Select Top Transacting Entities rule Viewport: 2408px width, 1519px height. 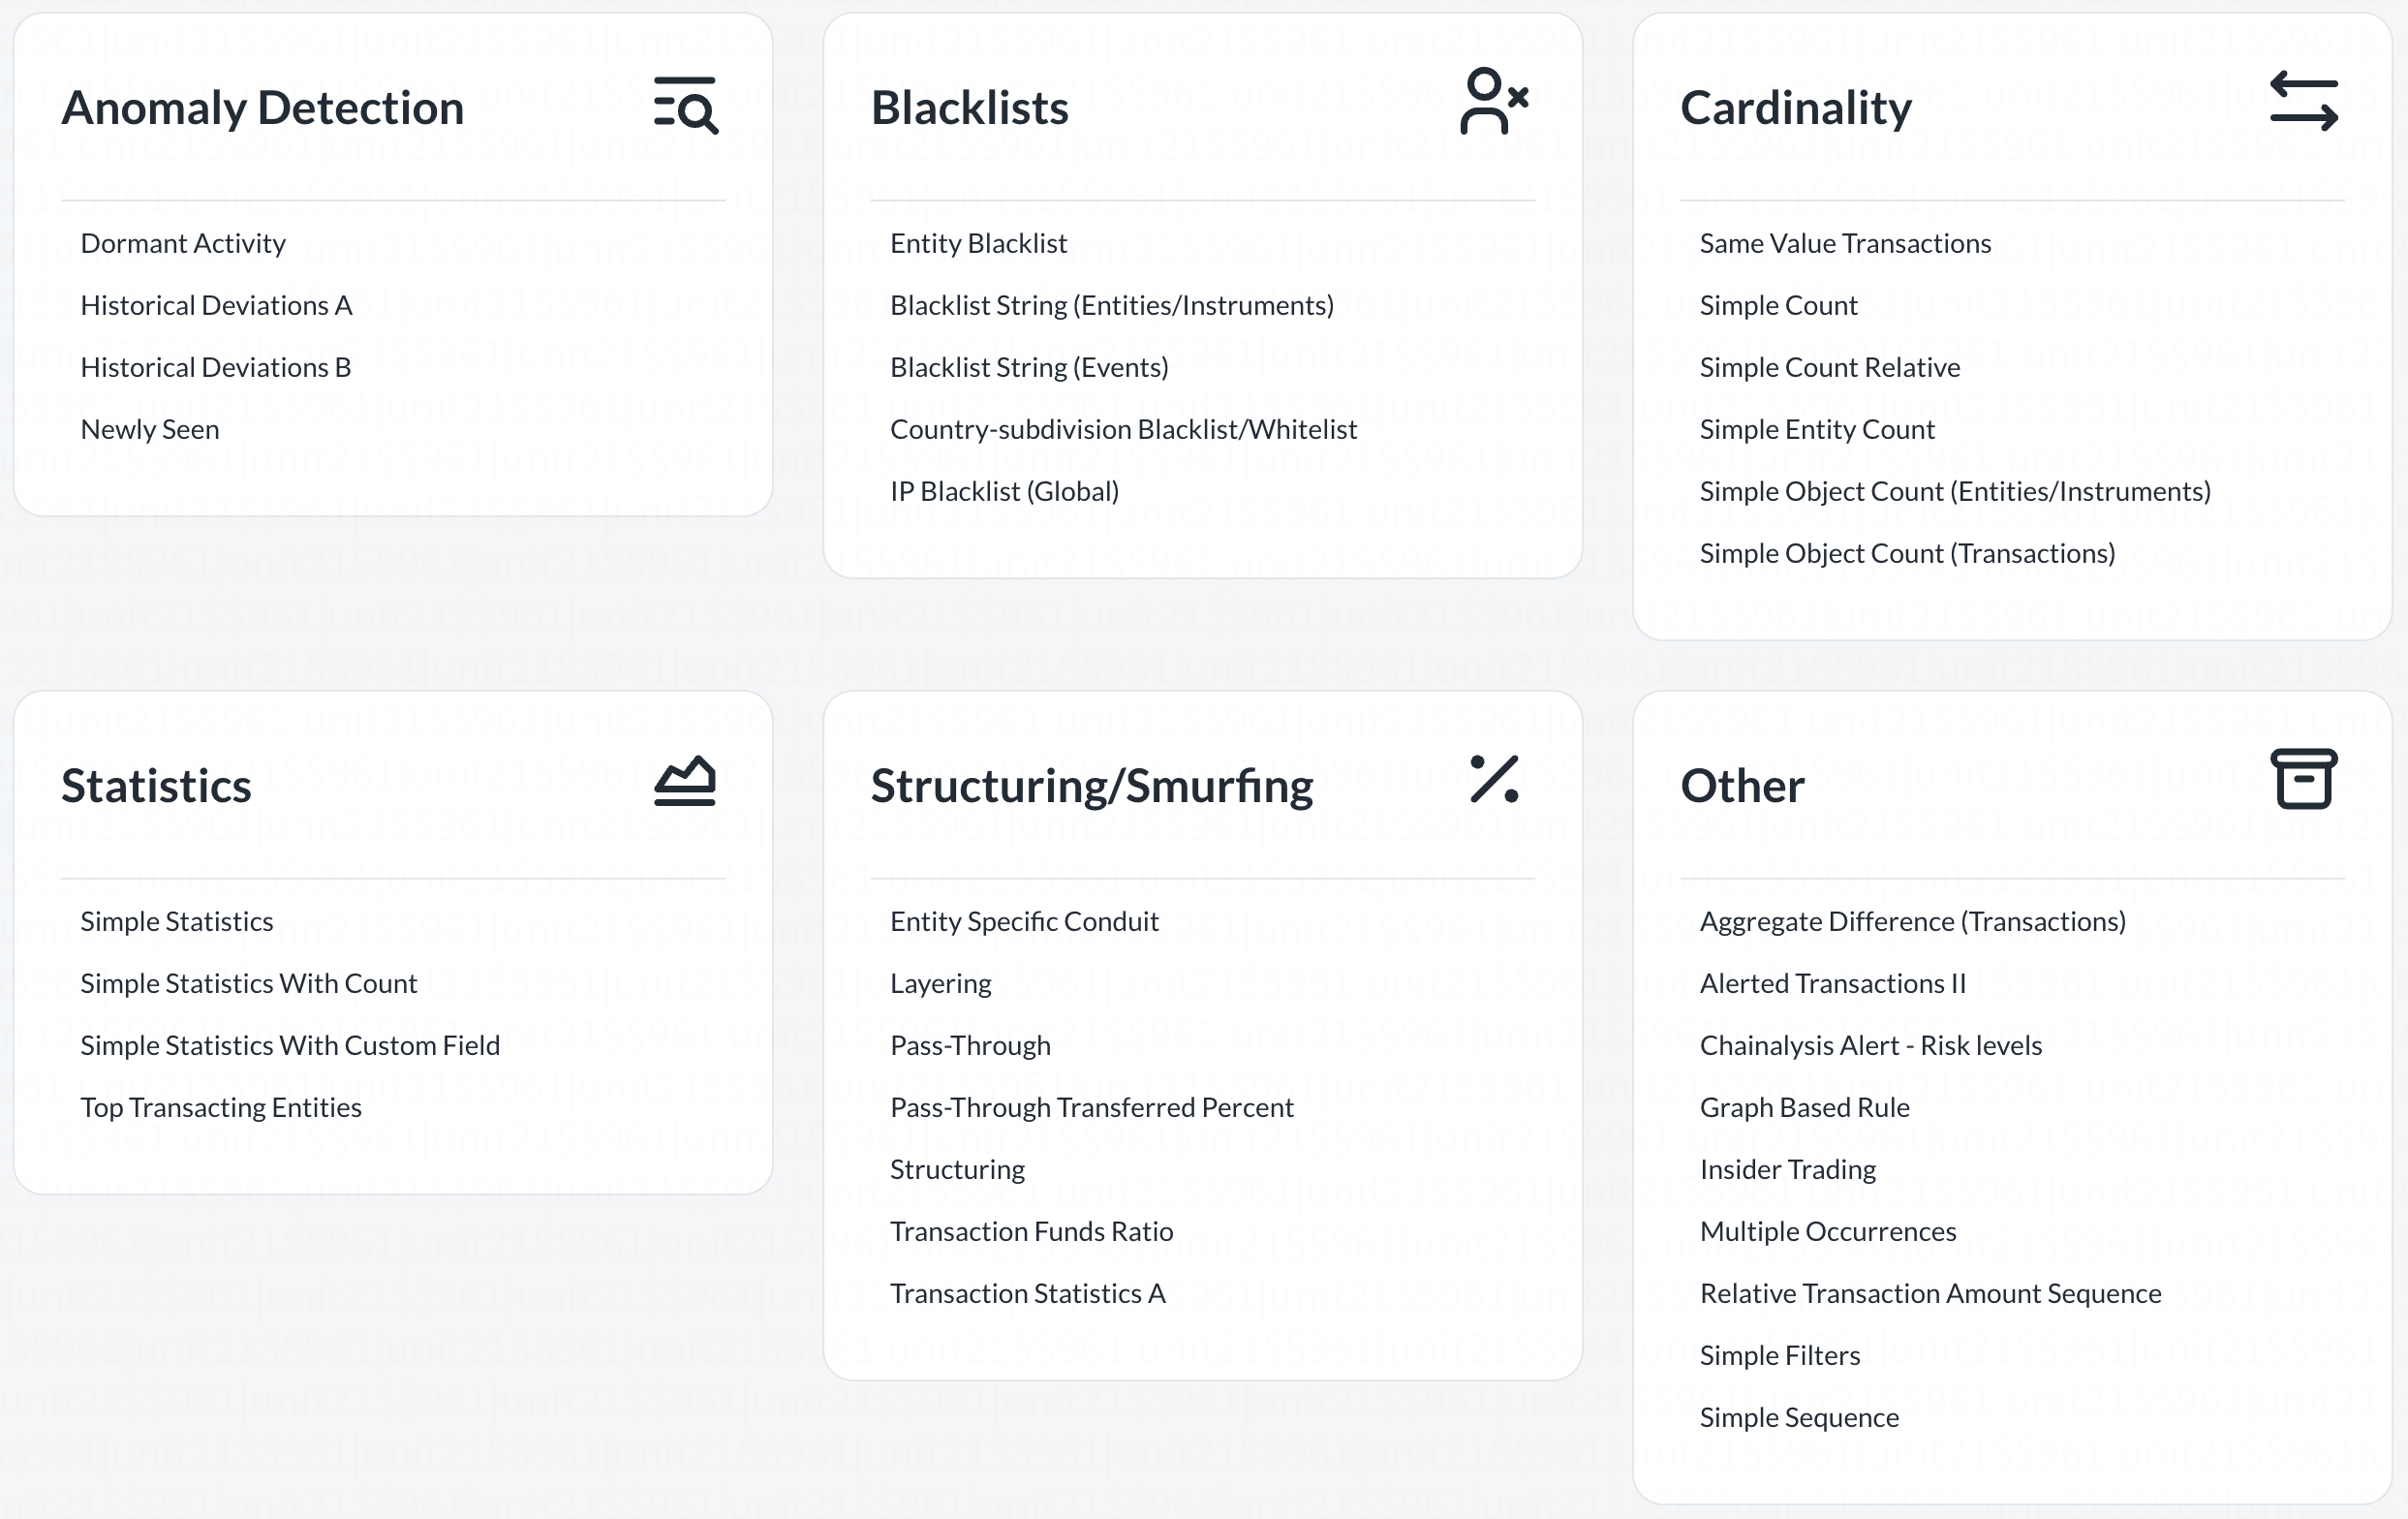coord(221,1107)
